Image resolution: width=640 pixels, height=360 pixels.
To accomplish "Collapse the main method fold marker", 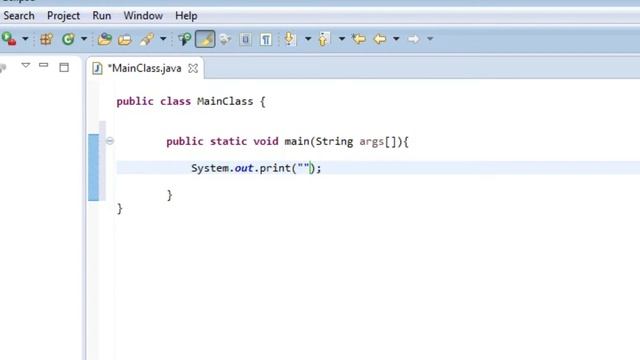I will coord(109,141).
